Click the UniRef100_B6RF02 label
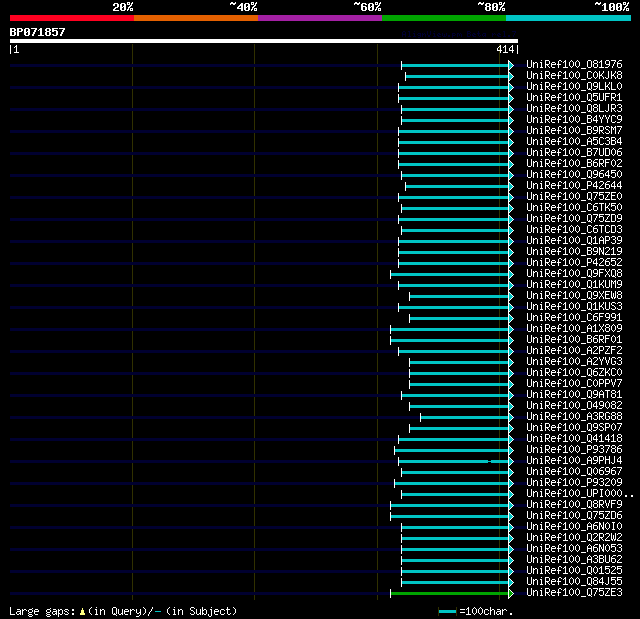Screen dimensions: 640x619 click(x=574, y=164)
